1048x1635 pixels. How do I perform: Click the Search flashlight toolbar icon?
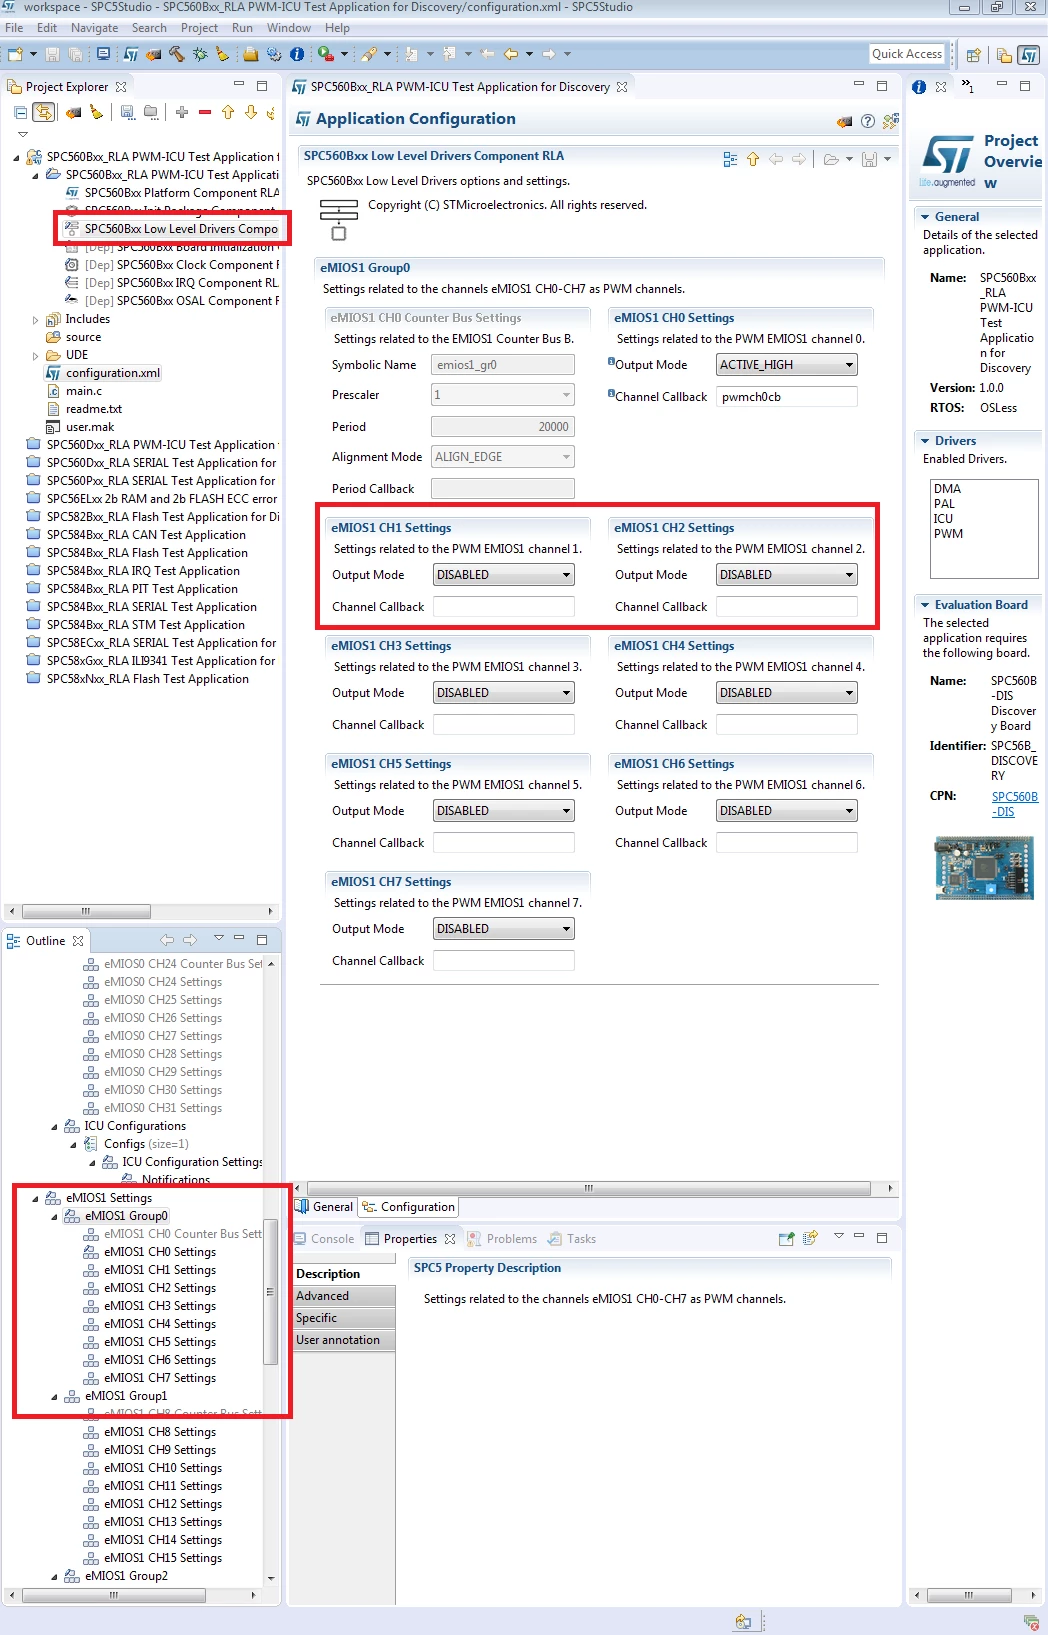point(369,54)
